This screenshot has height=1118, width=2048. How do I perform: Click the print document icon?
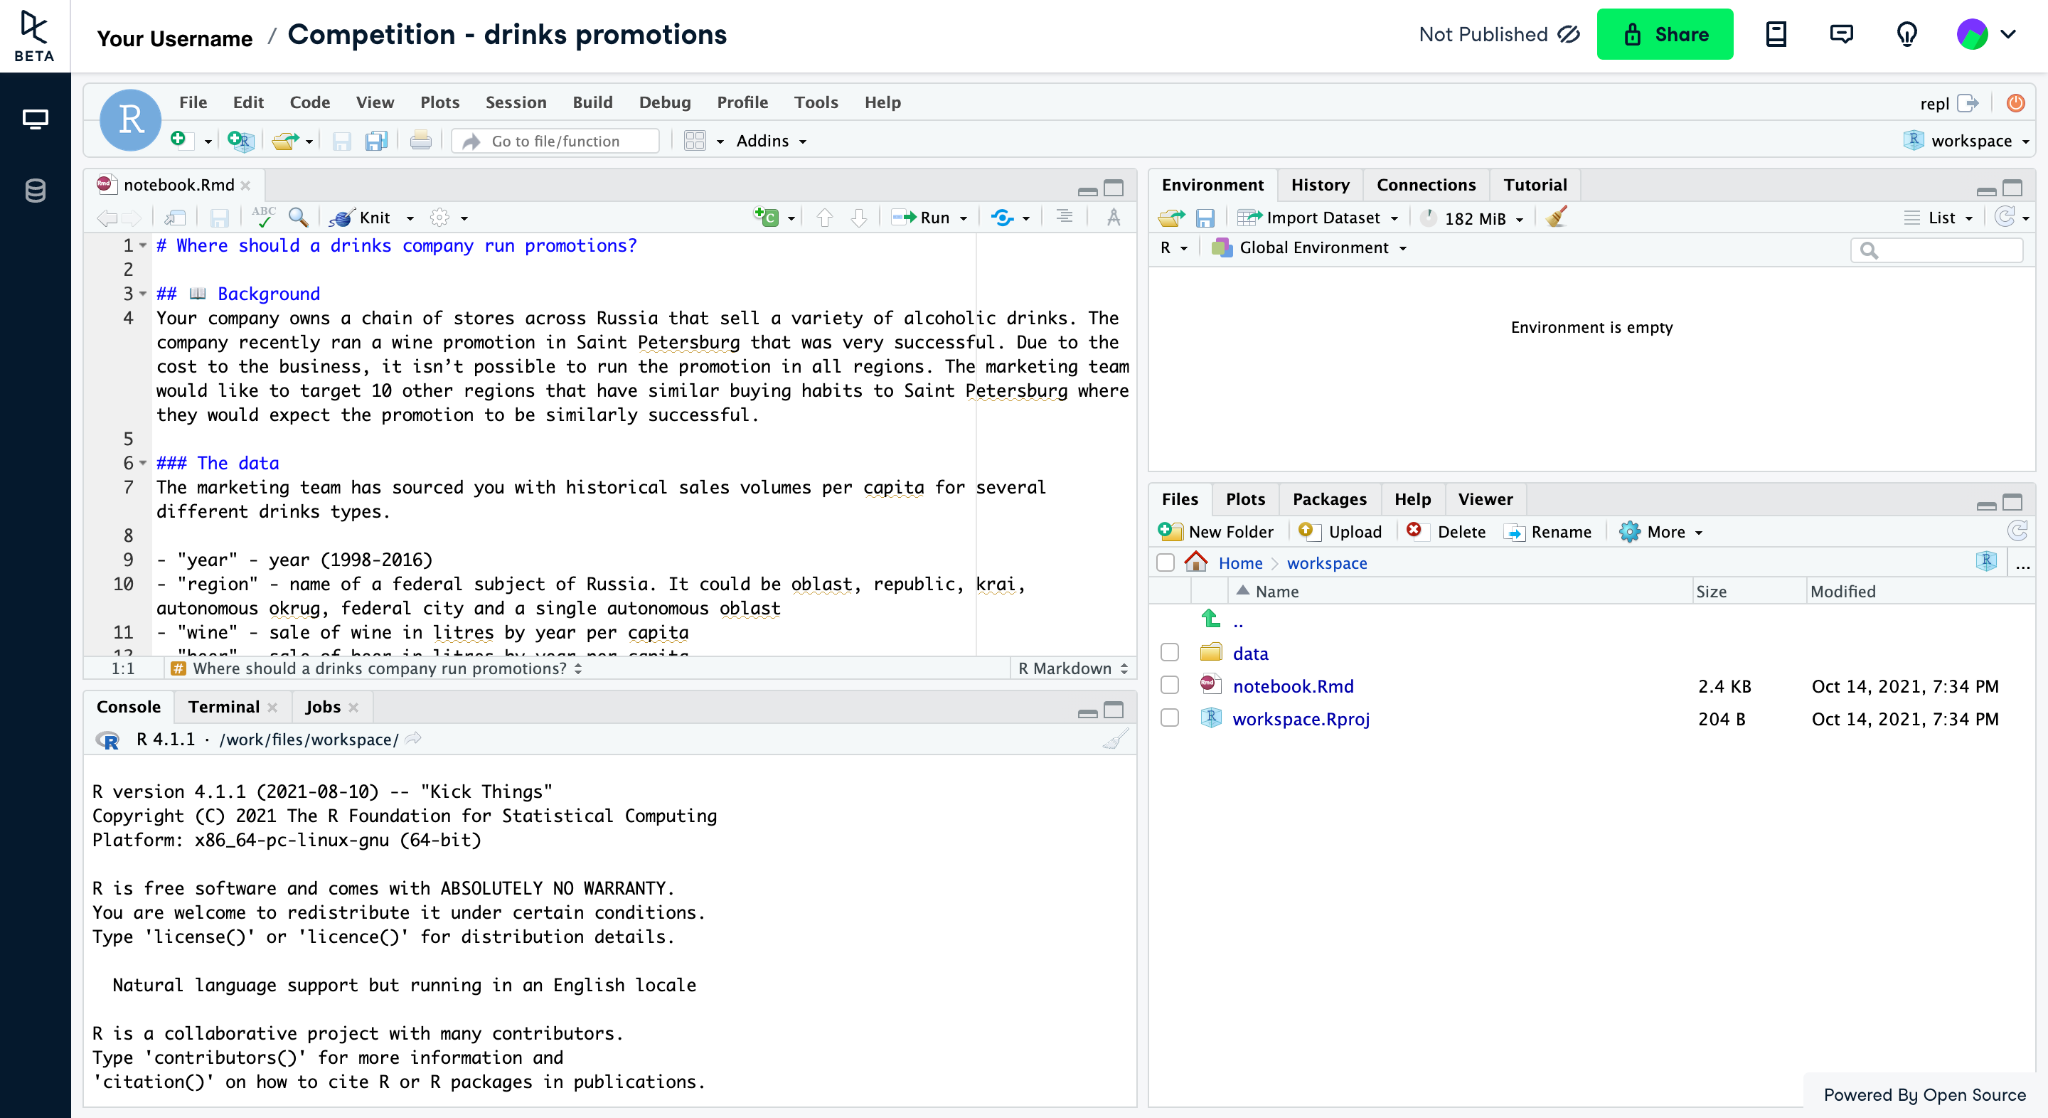point(421,141)
